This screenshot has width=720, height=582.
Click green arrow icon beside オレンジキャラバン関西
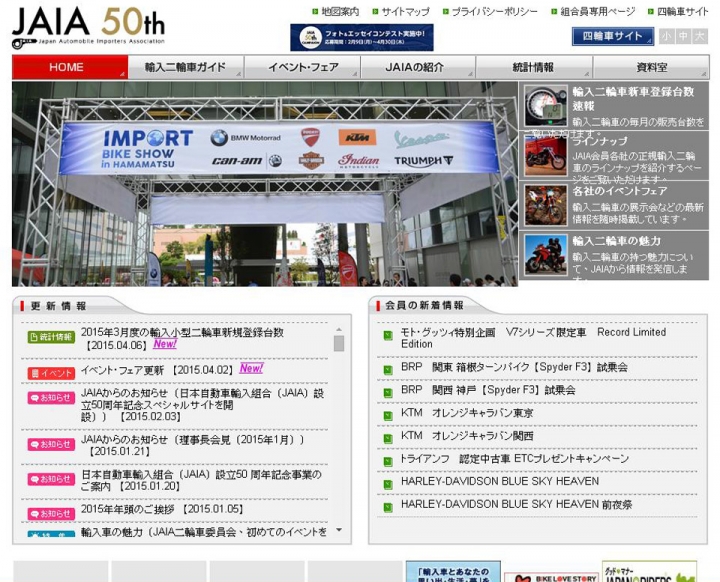coord(388,439)
